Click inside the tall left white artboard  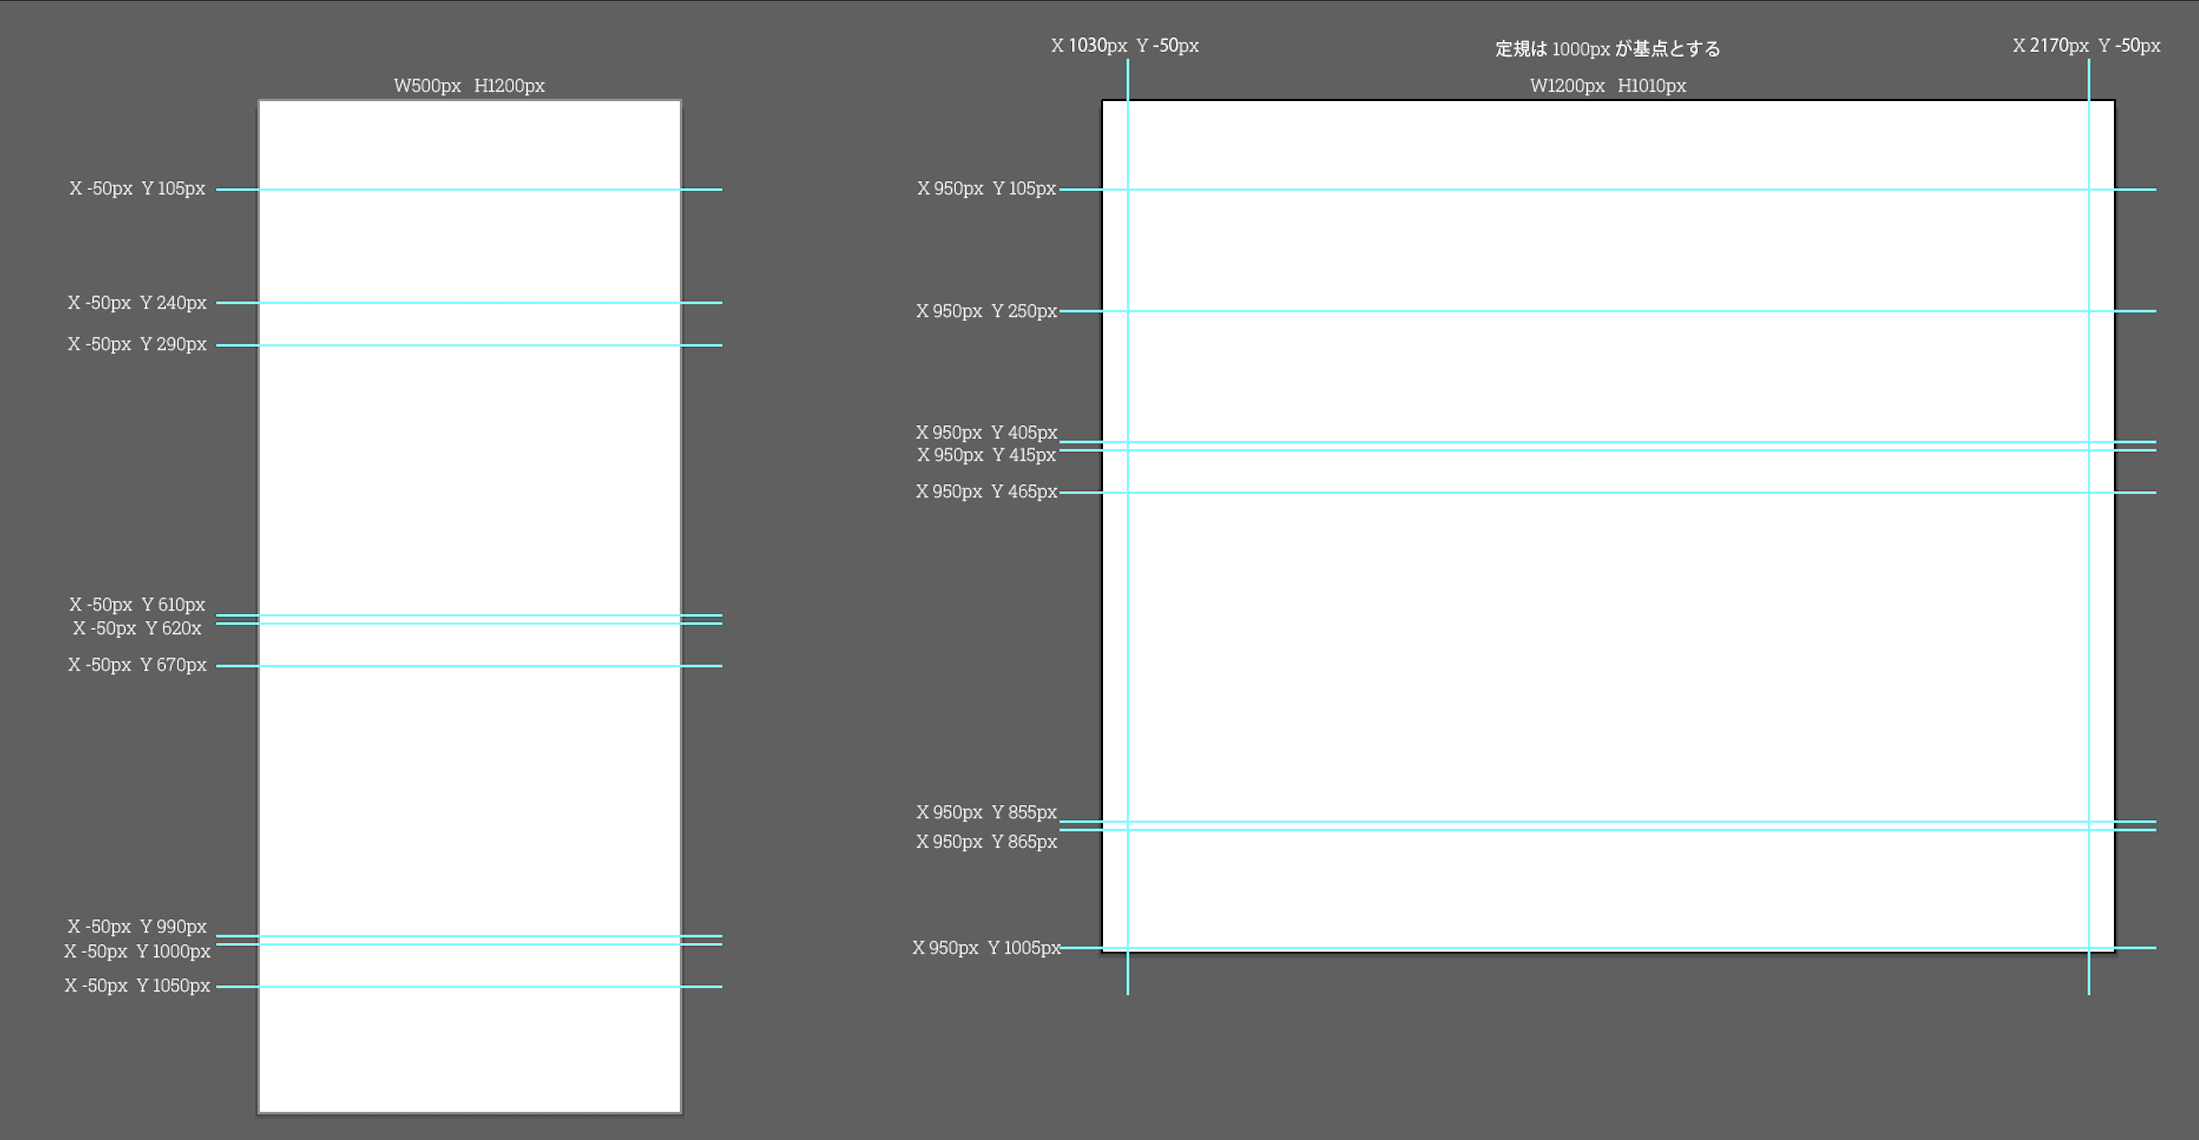[469, 480]
